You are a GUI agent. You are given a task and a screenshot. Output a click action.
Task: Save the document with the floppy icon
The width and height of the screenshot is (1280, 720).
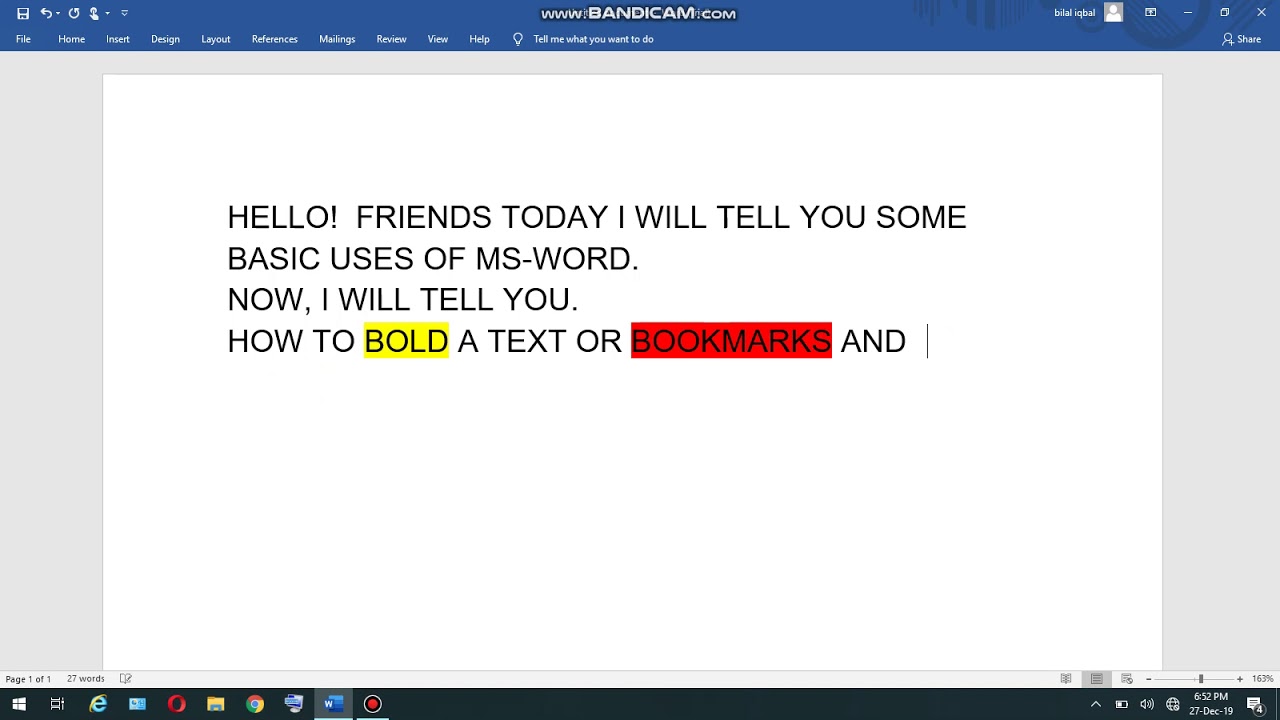23,13
